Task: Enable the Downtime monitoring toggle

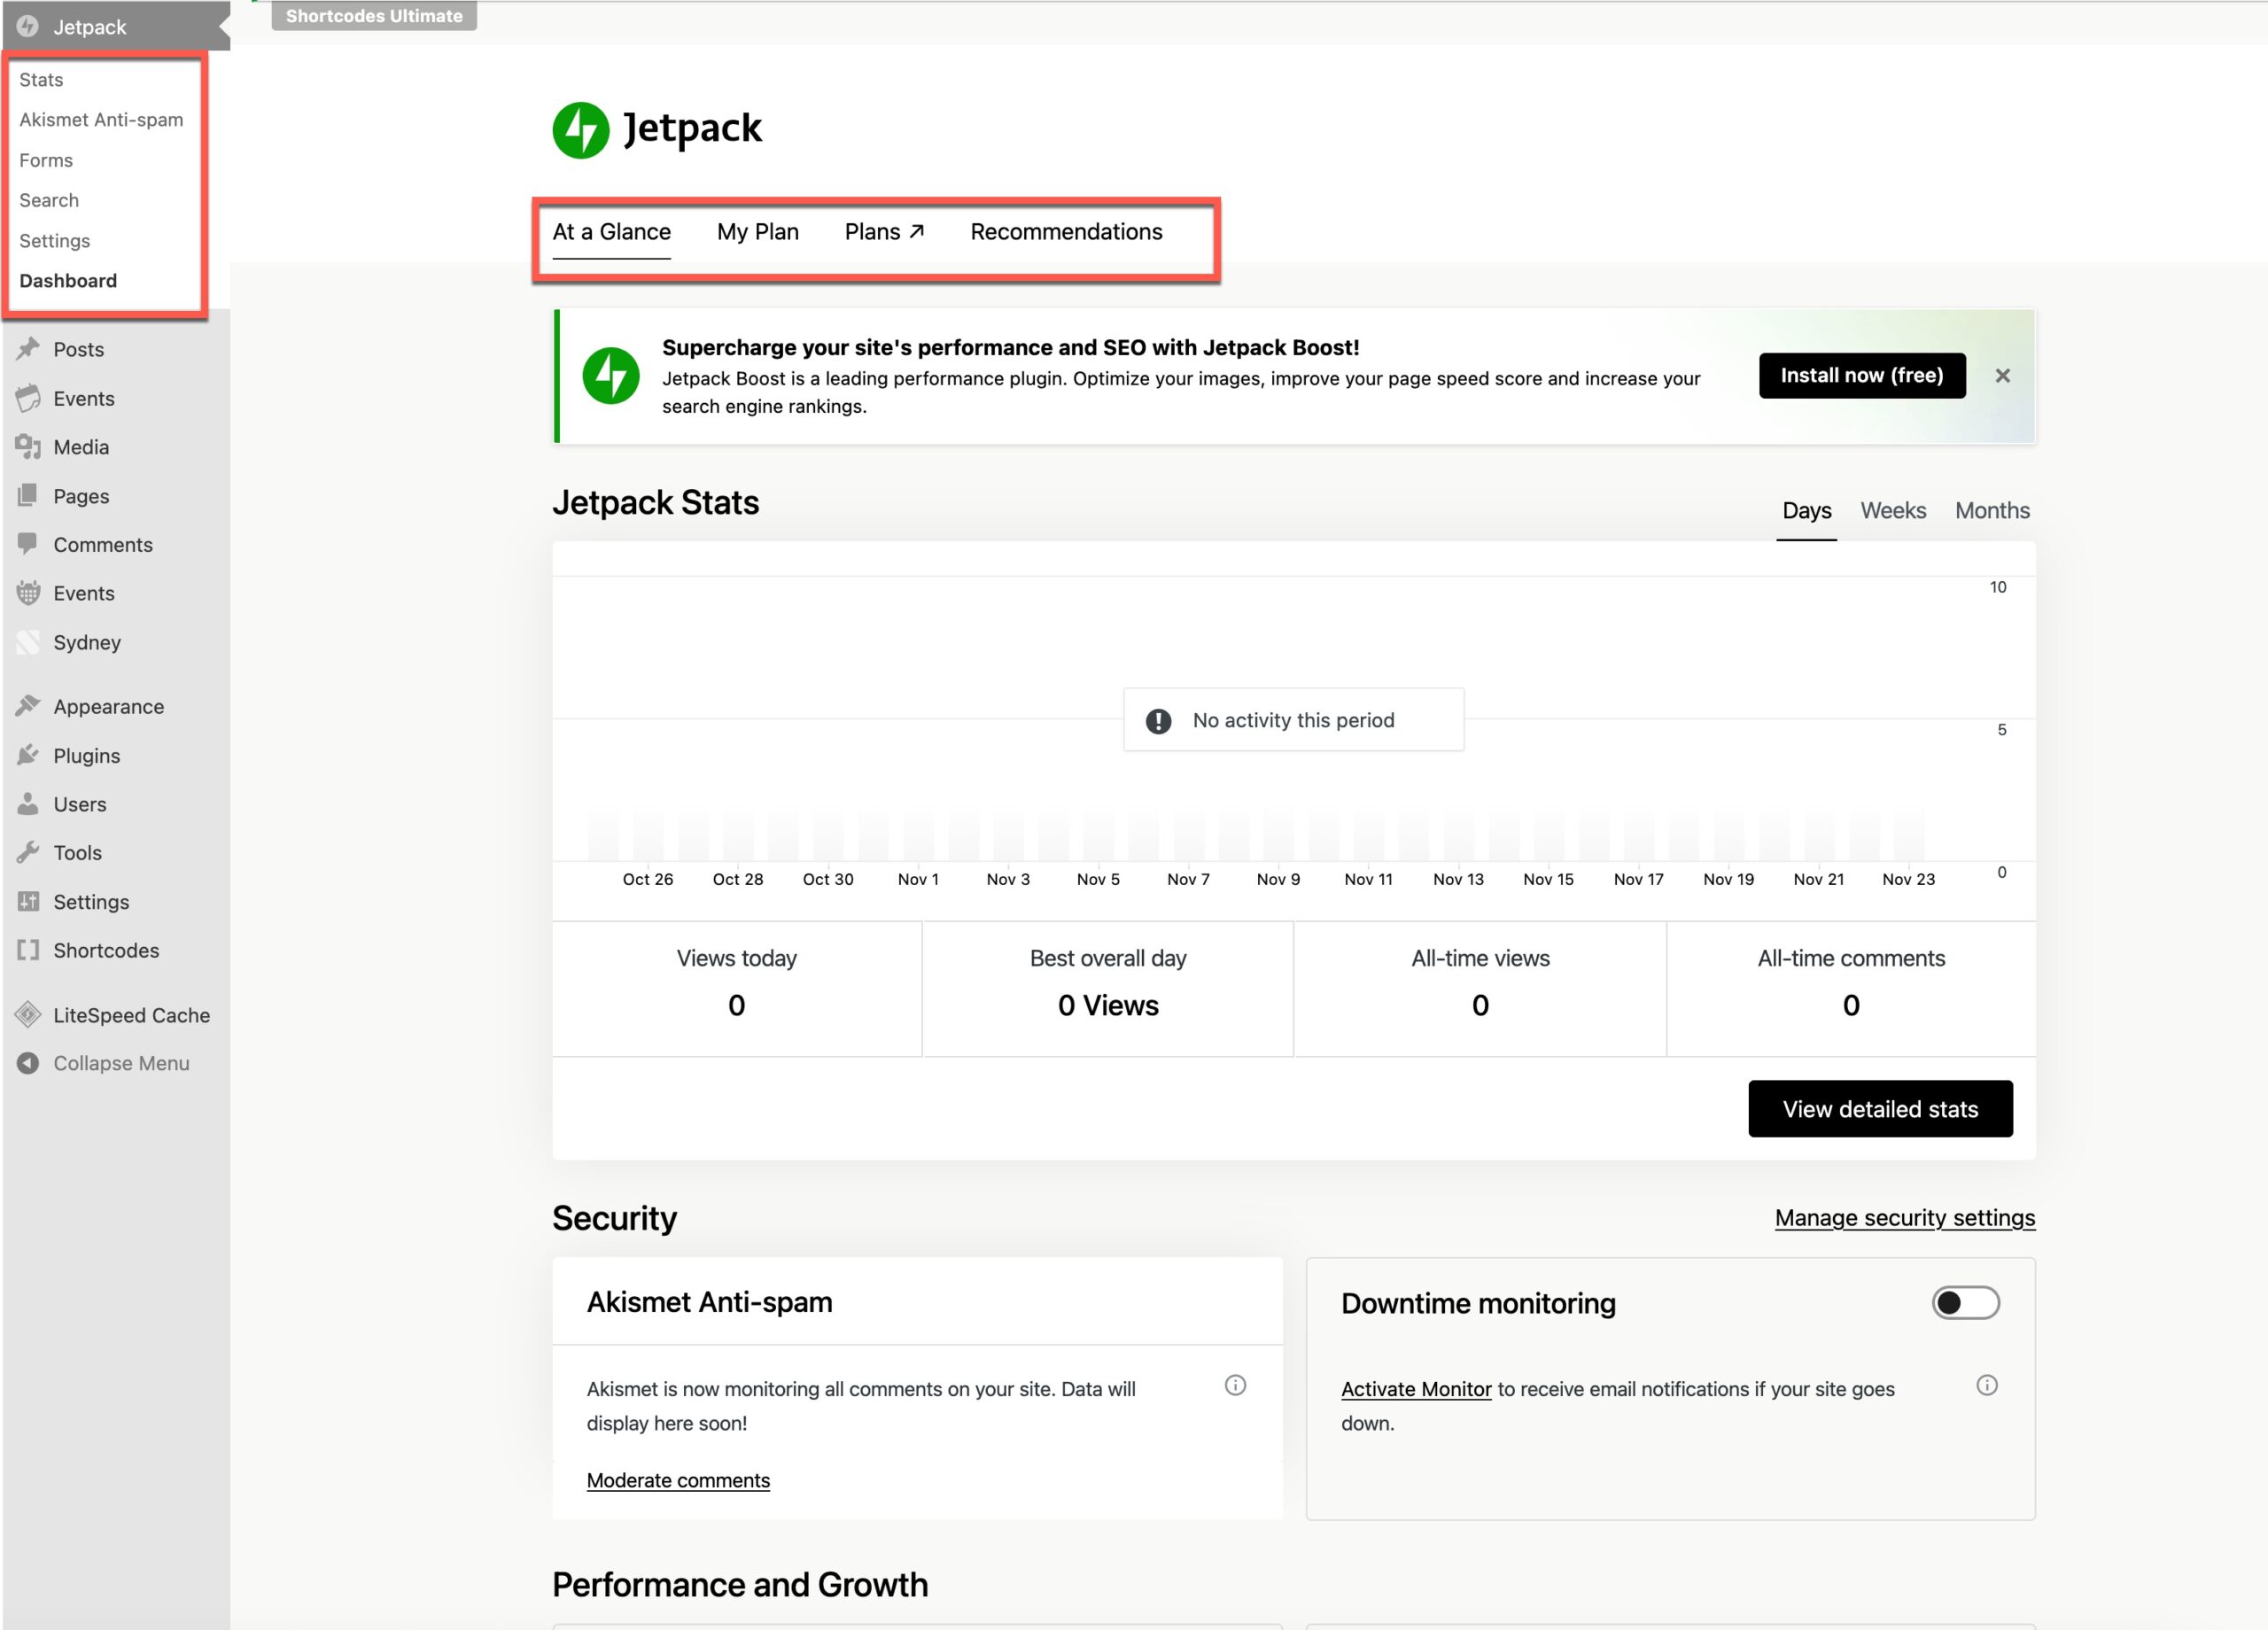Action: pos(1965,1303)
